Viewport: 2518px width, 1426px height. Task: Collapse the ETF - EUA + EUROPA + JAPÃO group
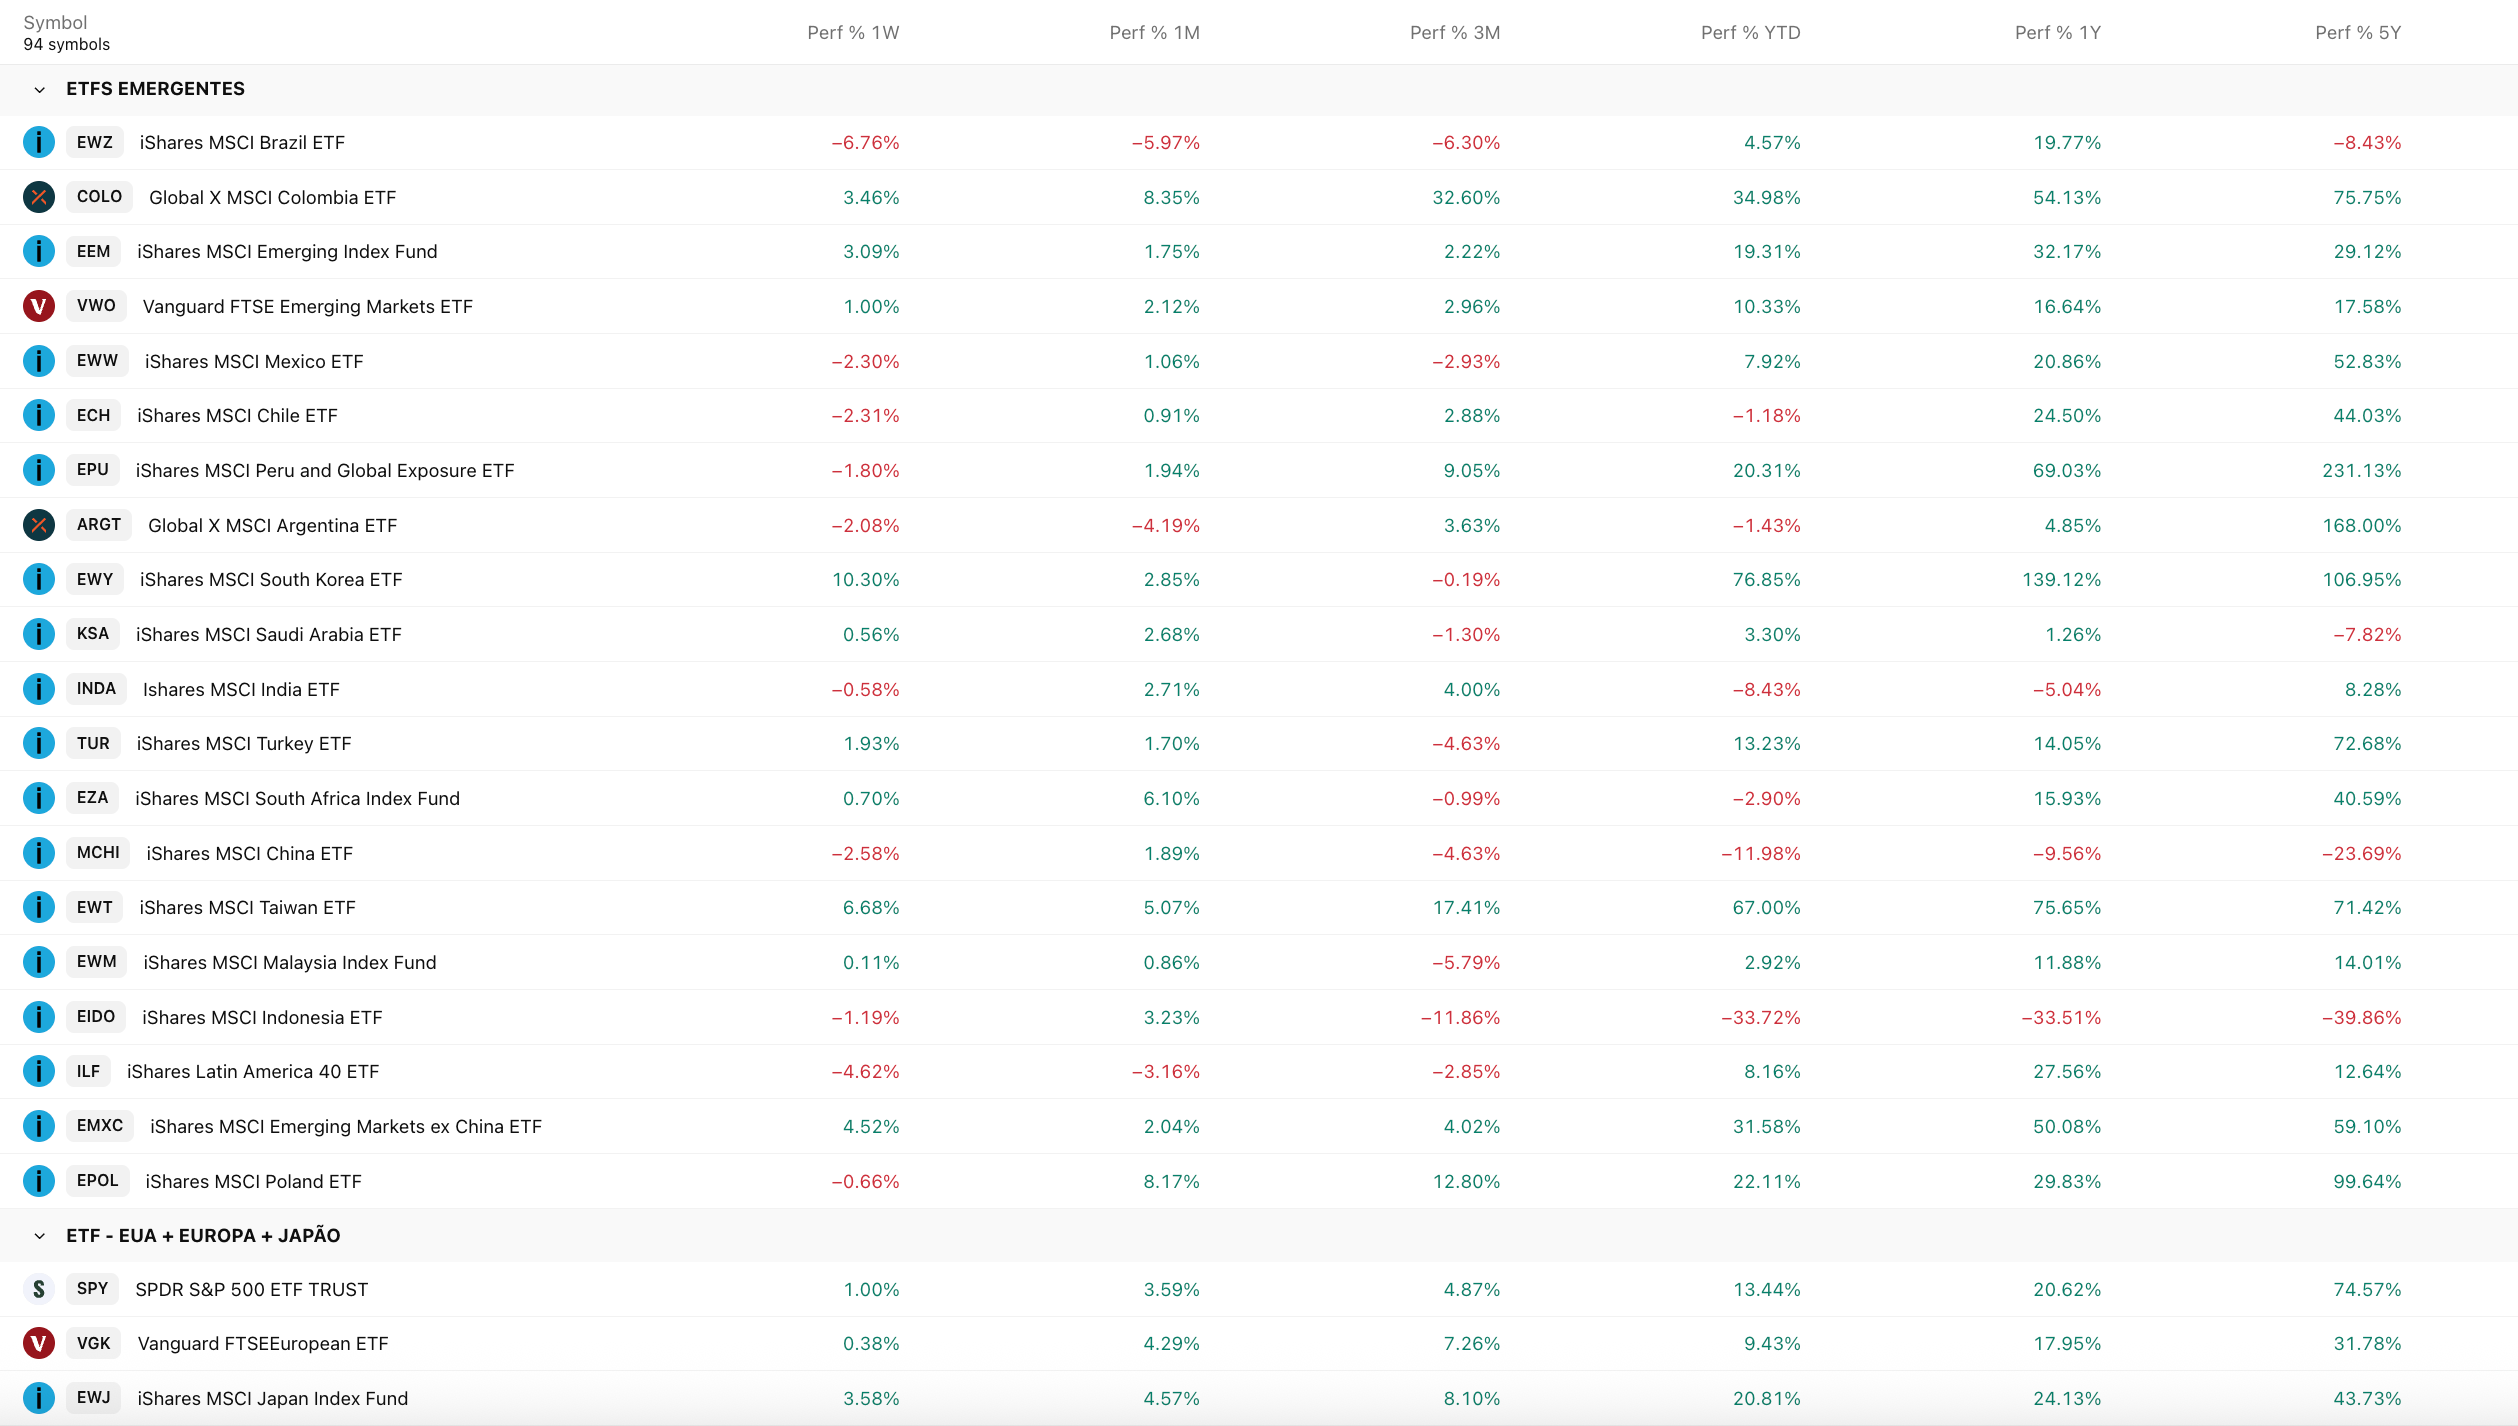[x=40, y=1236]
